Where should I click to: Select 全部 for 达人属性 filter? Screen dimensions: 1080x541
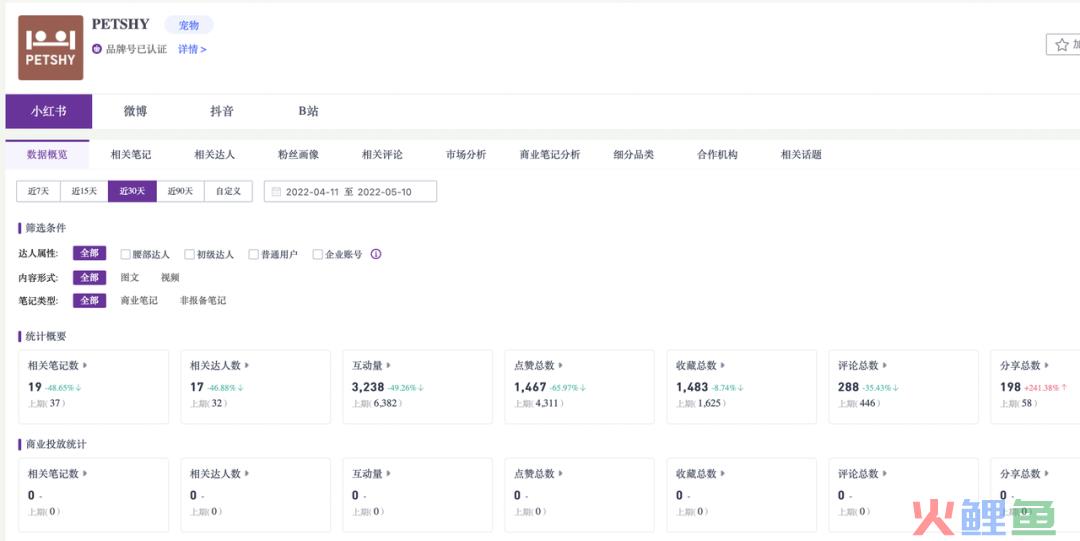pos(90,254)
